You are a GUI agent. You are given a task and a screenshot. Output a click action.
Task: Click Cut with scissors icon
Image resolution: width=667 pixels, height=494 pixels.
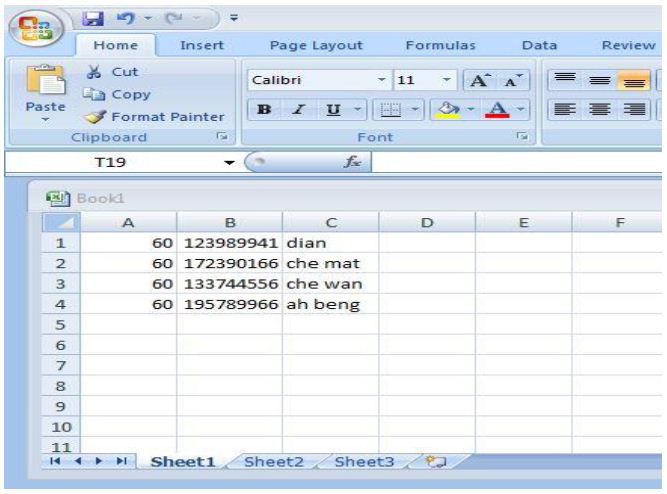click(x=112, y=72)
